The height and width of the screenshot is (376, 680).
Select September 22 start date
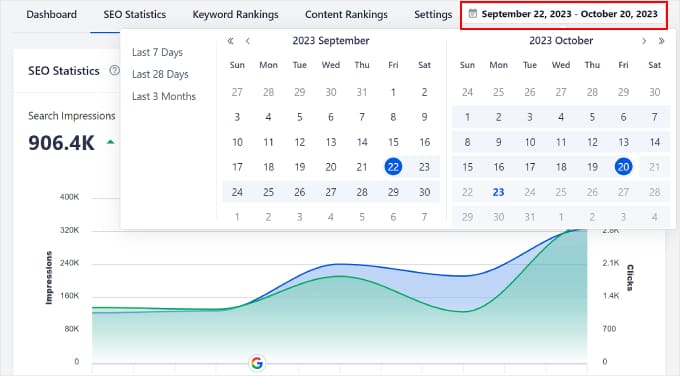(x=393, y=167)
